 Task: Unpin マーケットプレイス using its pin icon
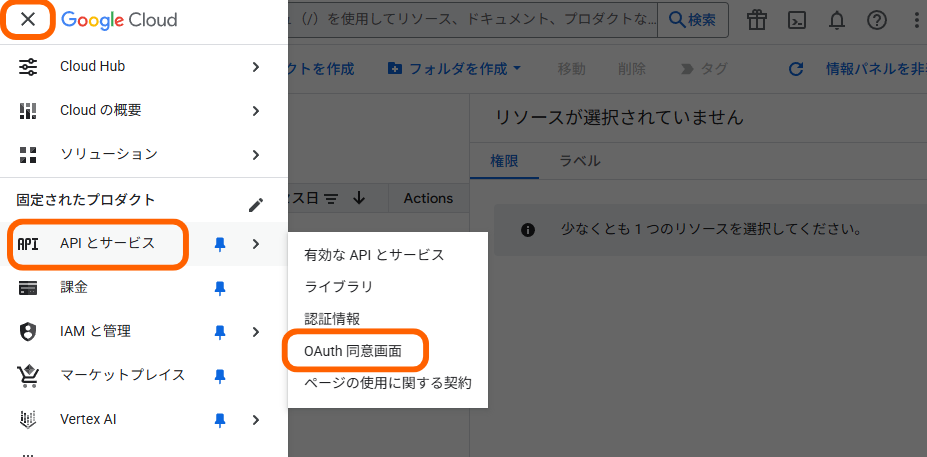(220, 376)
